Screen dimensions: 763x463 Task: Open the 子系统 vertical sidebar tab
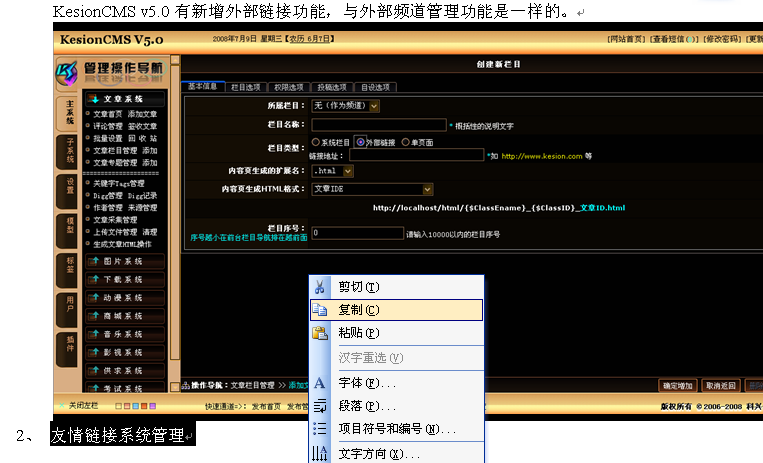69,151
